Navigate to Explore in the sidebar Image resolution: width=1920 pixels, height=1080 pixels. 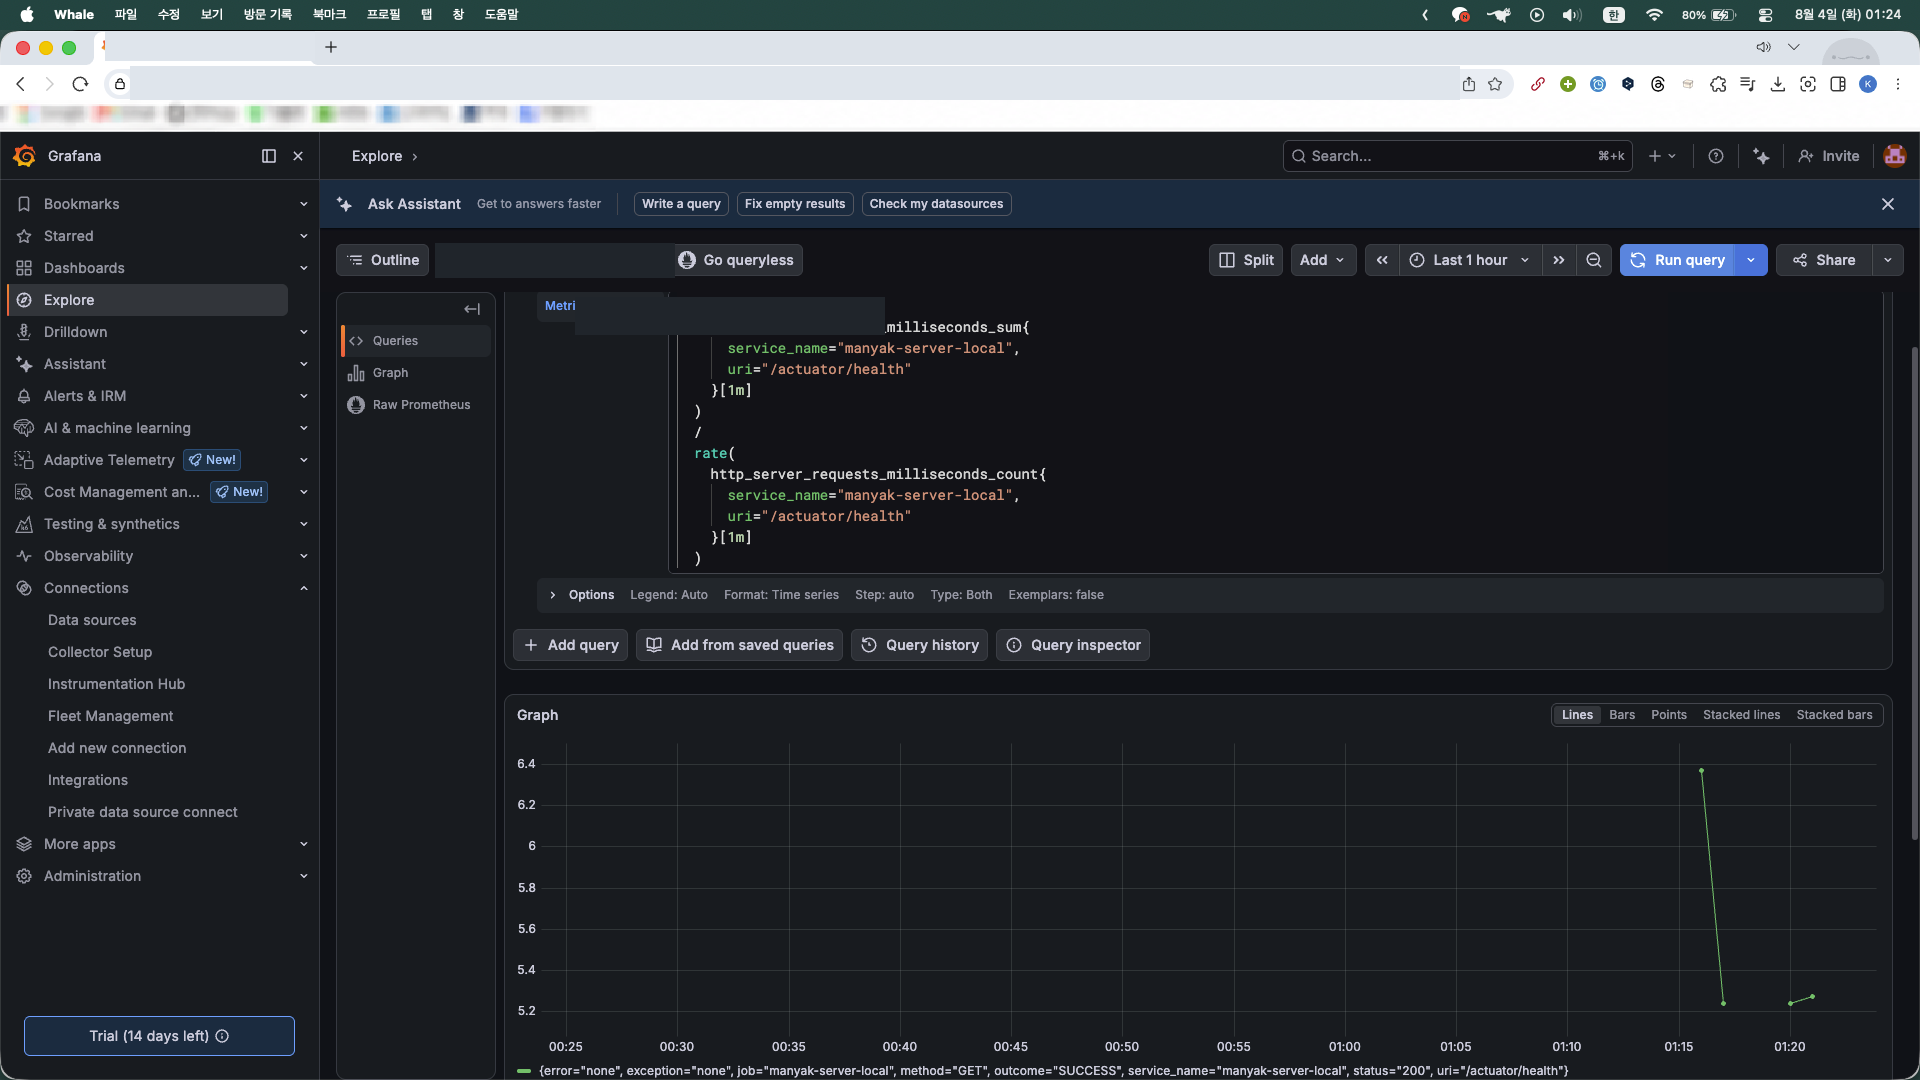148,300
